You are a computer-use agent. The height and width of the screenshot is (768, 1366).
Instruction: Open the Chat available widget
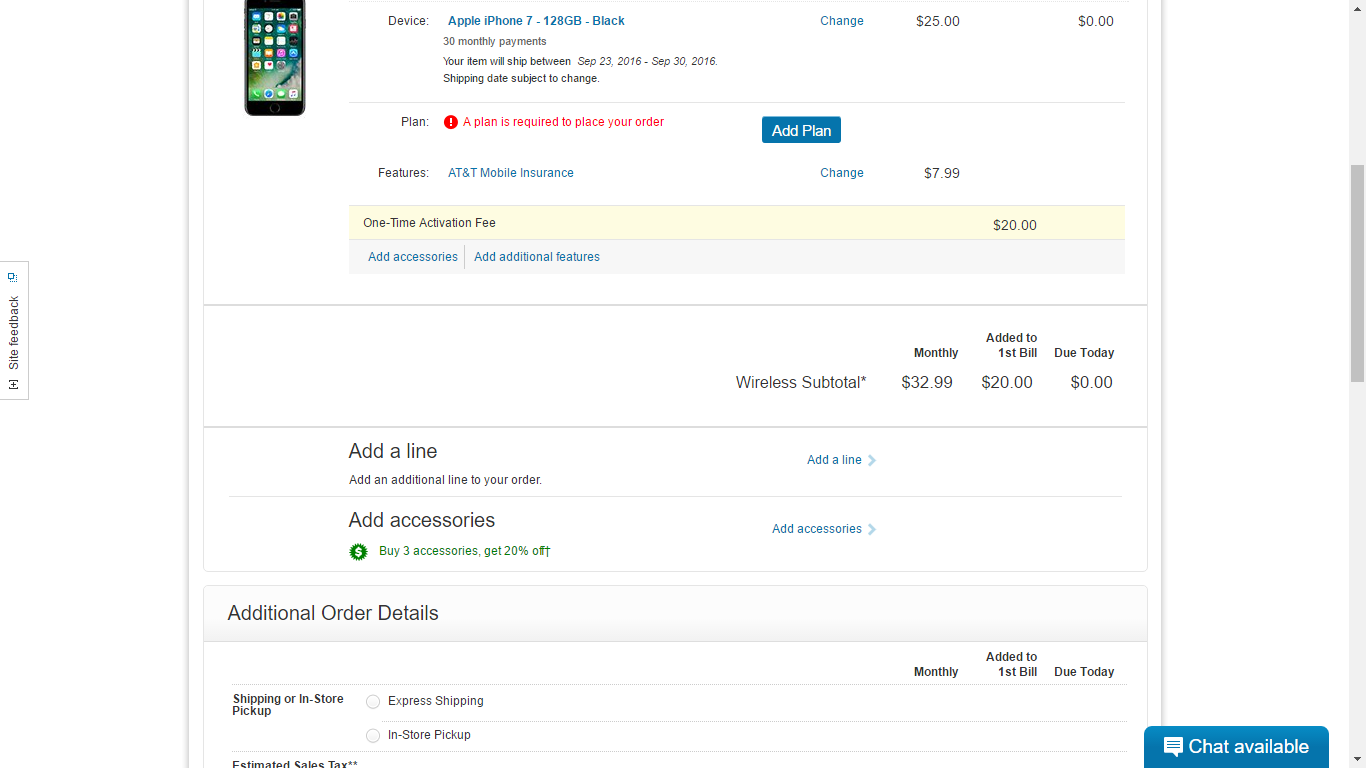1236,747
